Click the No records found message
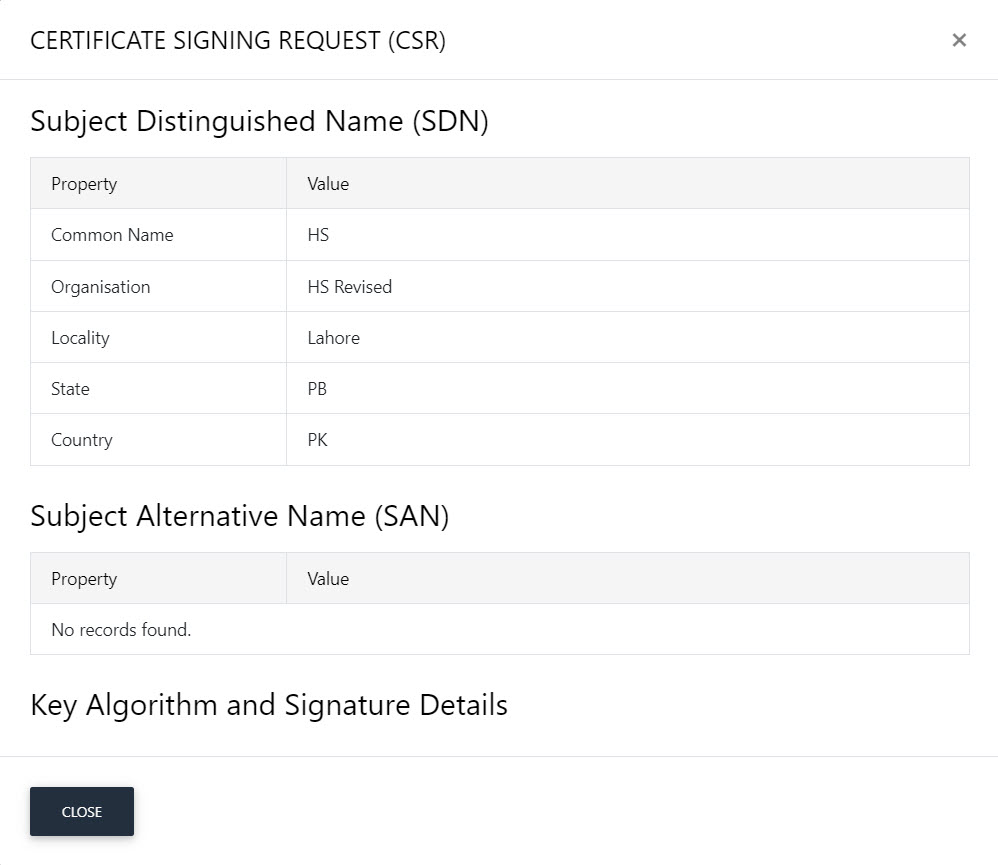998x865 pixels. coord(121,629)
